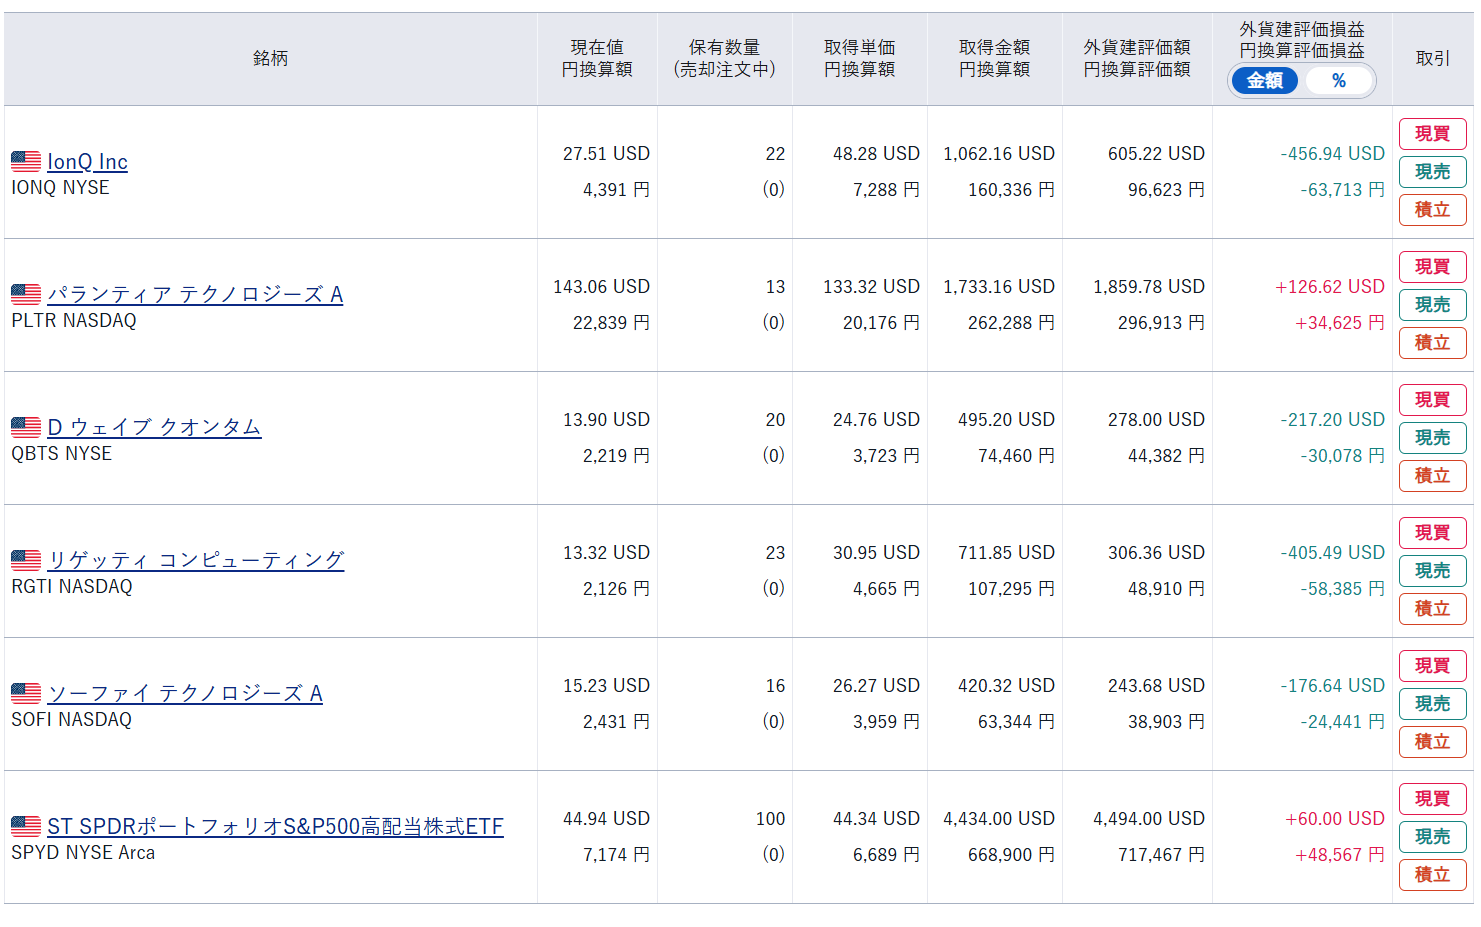The width and height of the screenshot is (1481, 927).
Task: Click the US flag icon beside IonQ Inc
Action: [x=26, y=161]
